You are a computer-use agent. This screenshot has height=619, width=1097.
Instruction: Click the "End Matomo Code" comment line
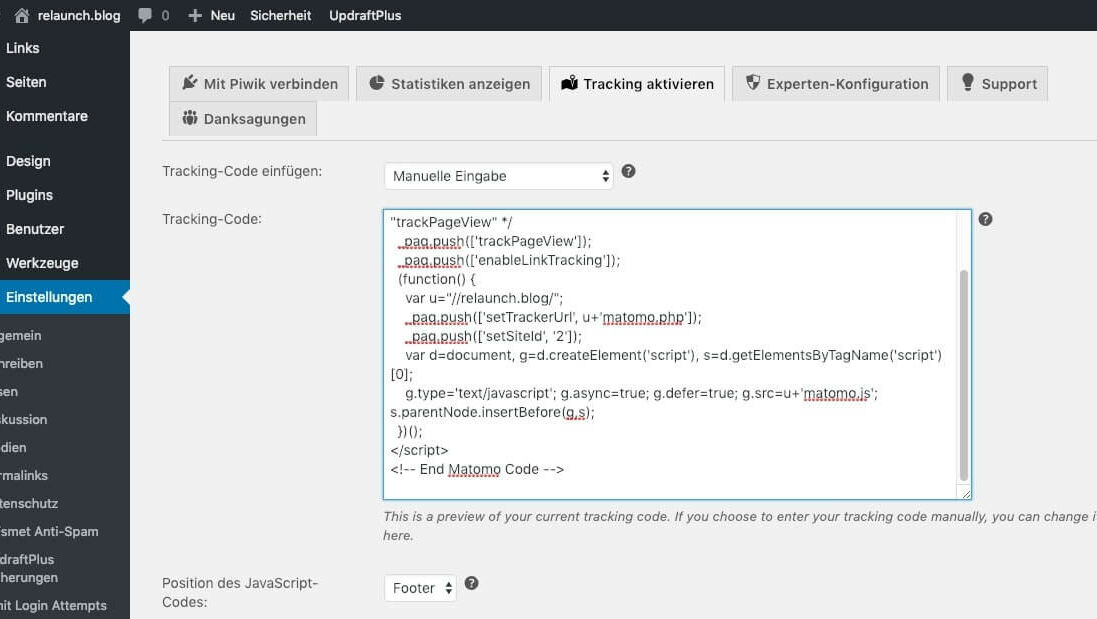click(x=477, y=469)
